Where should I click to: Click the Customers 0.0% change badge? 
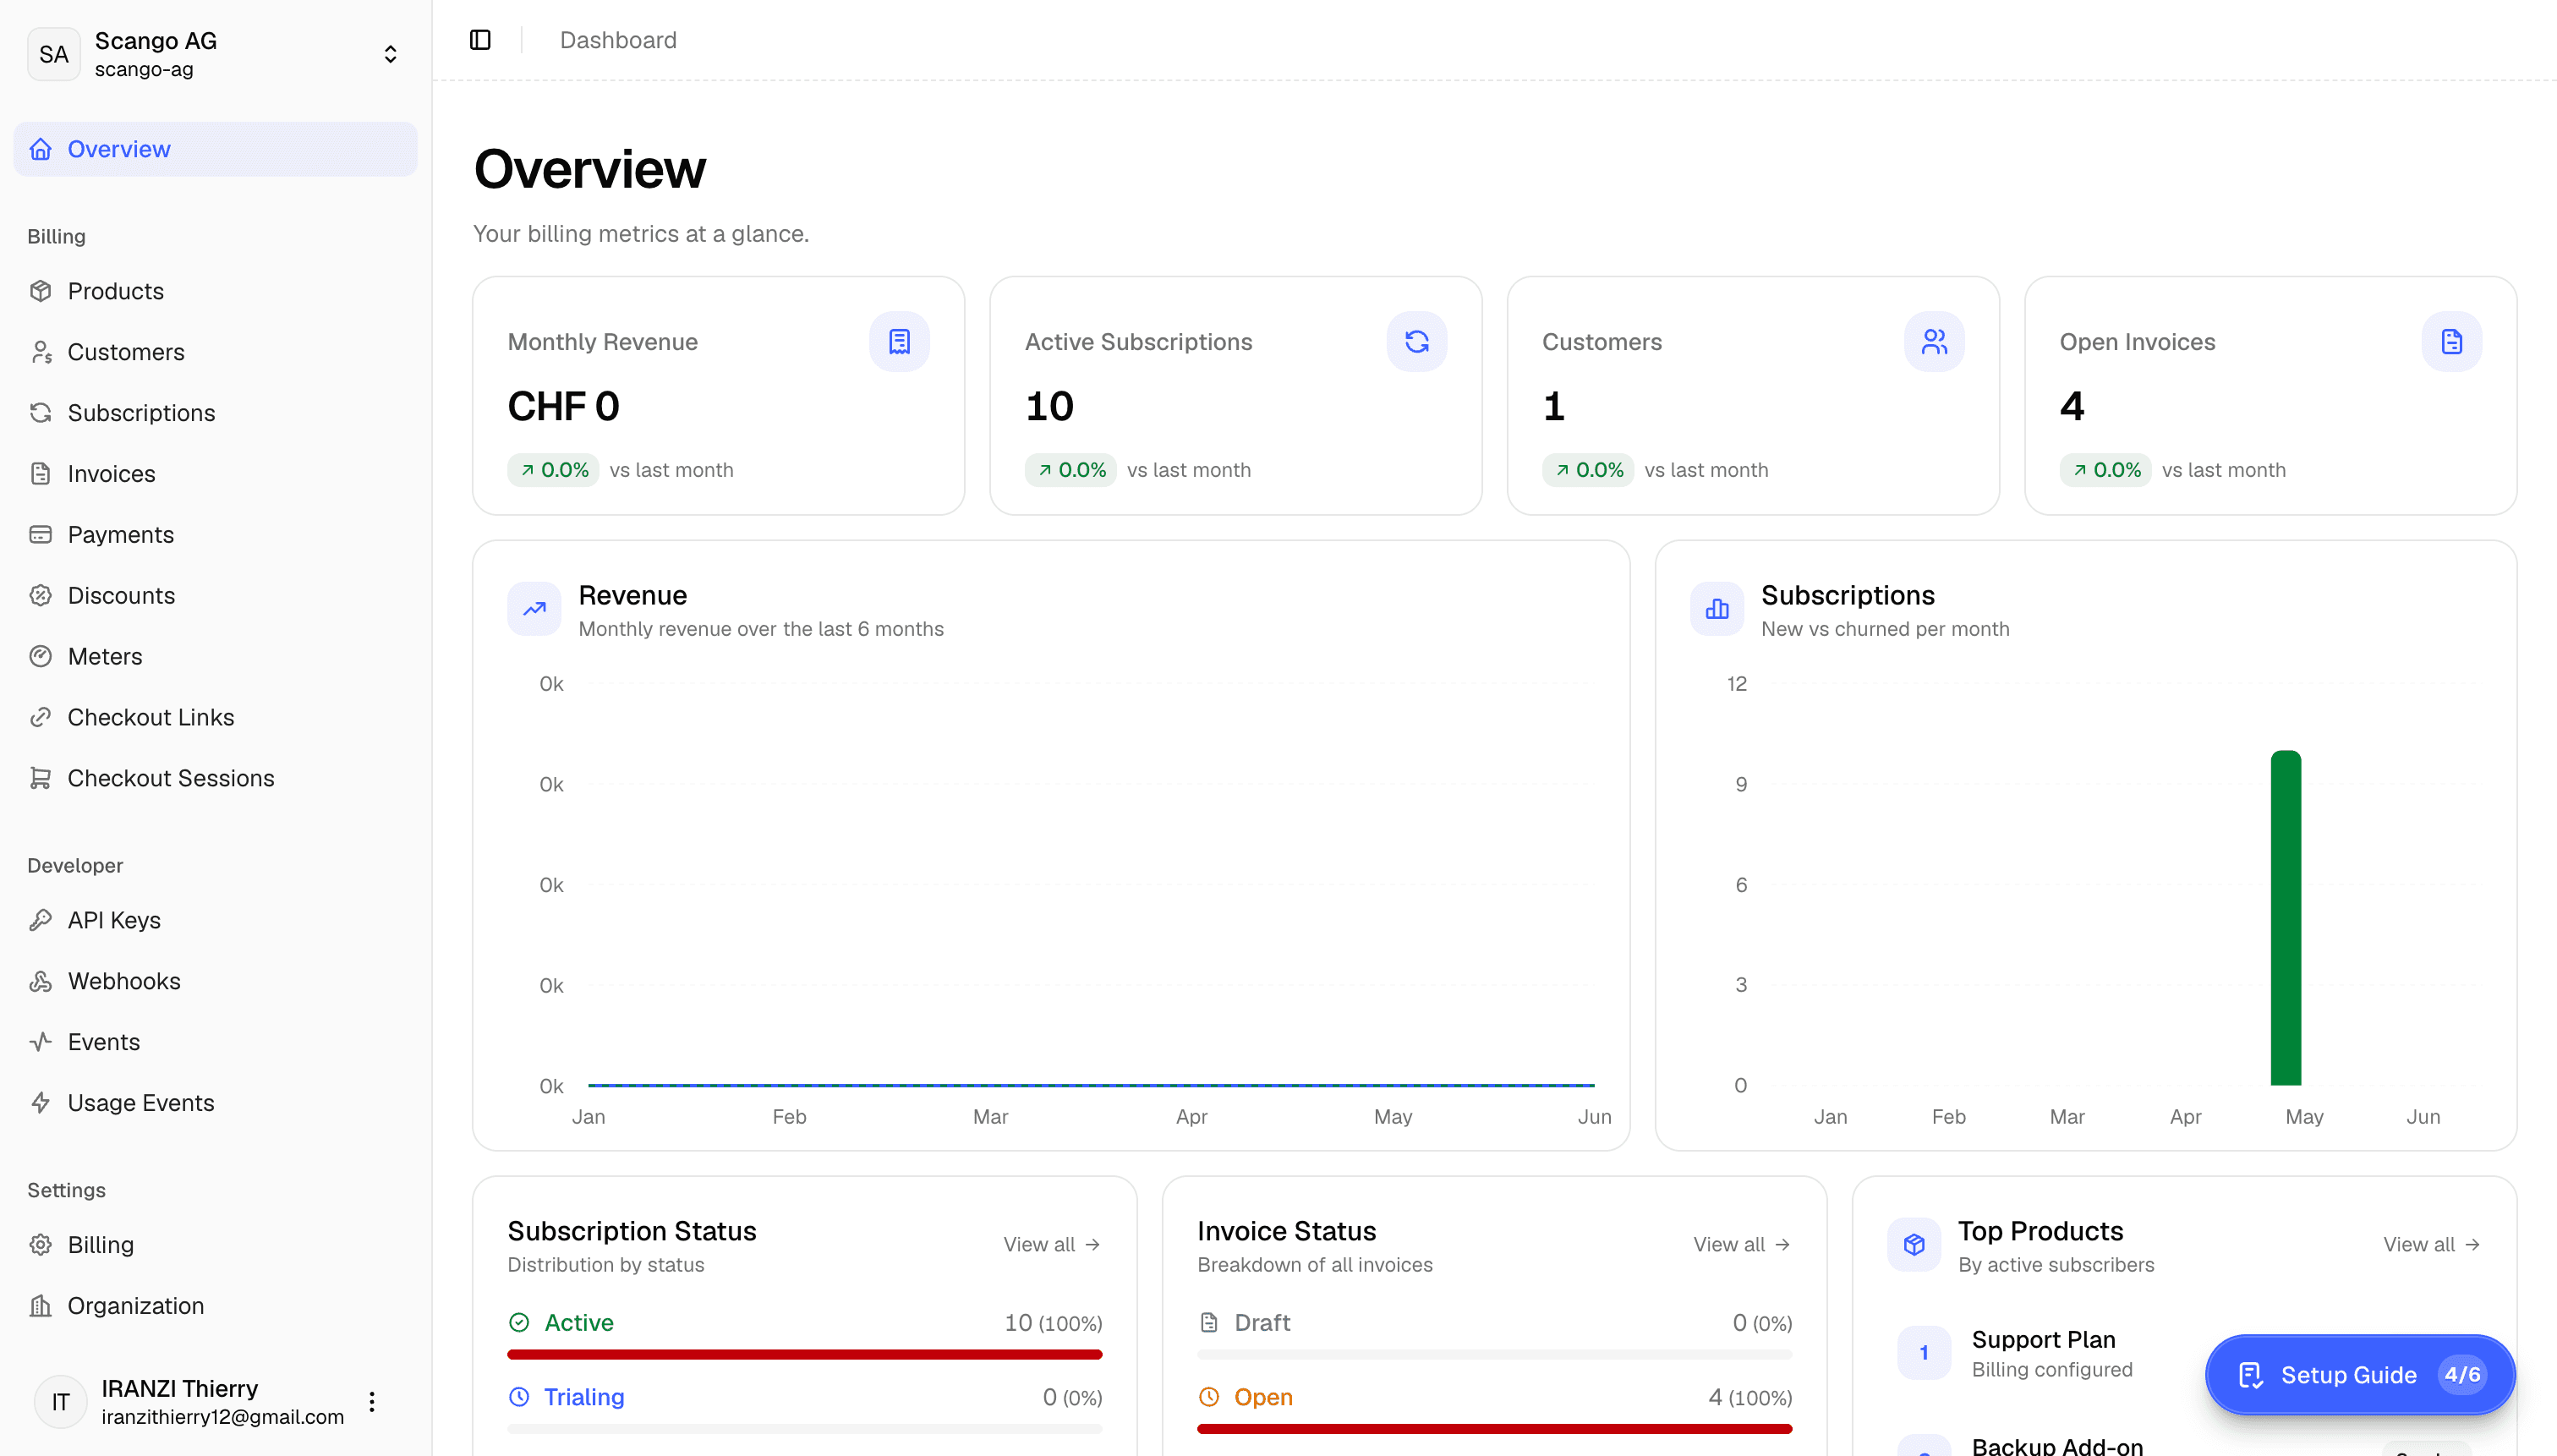pyautogui.click(x=1588, y=470)
